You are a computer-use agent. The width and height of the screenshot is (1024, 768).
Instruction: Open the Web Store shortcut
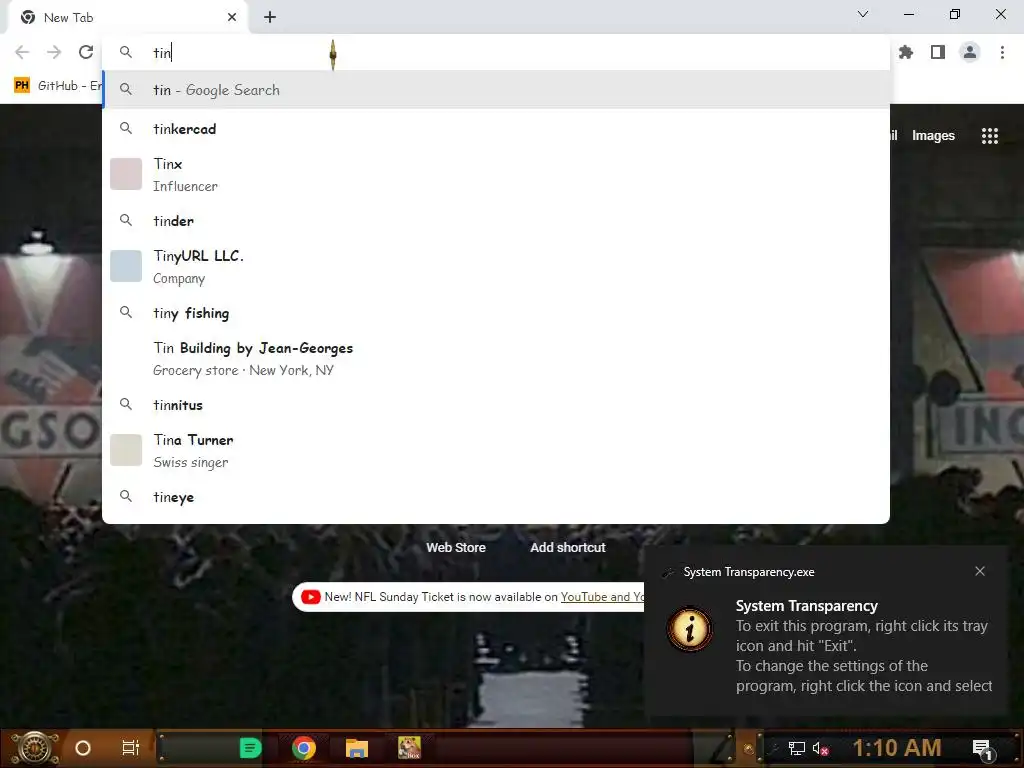point(456,547)
